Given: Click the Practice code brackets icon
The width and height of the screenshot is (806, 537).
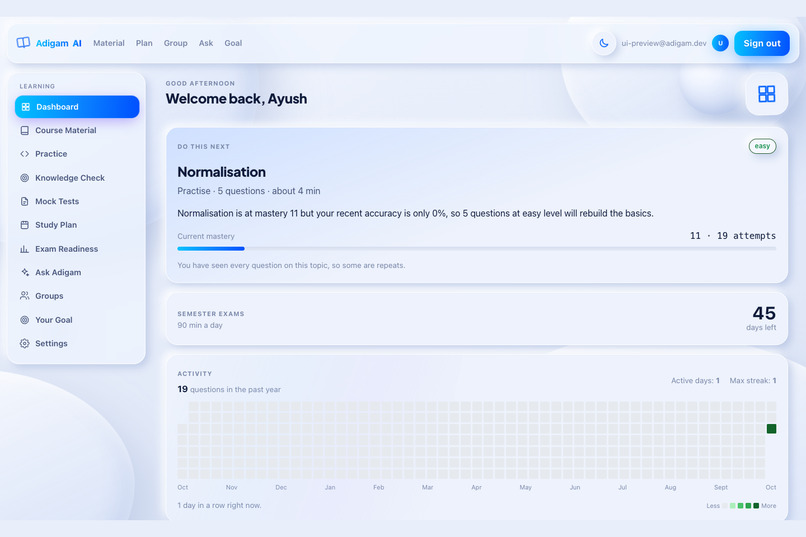Looking at the screenshot, I should (24, 154).
